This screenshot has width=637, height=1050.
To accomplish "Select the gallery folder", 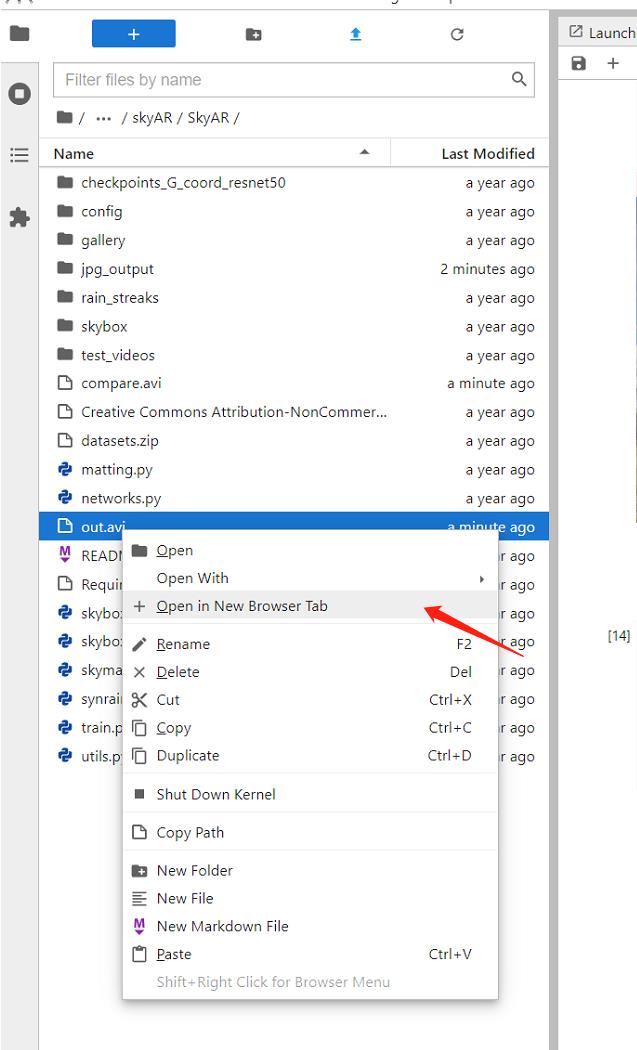I will click(x=293, y=240).
